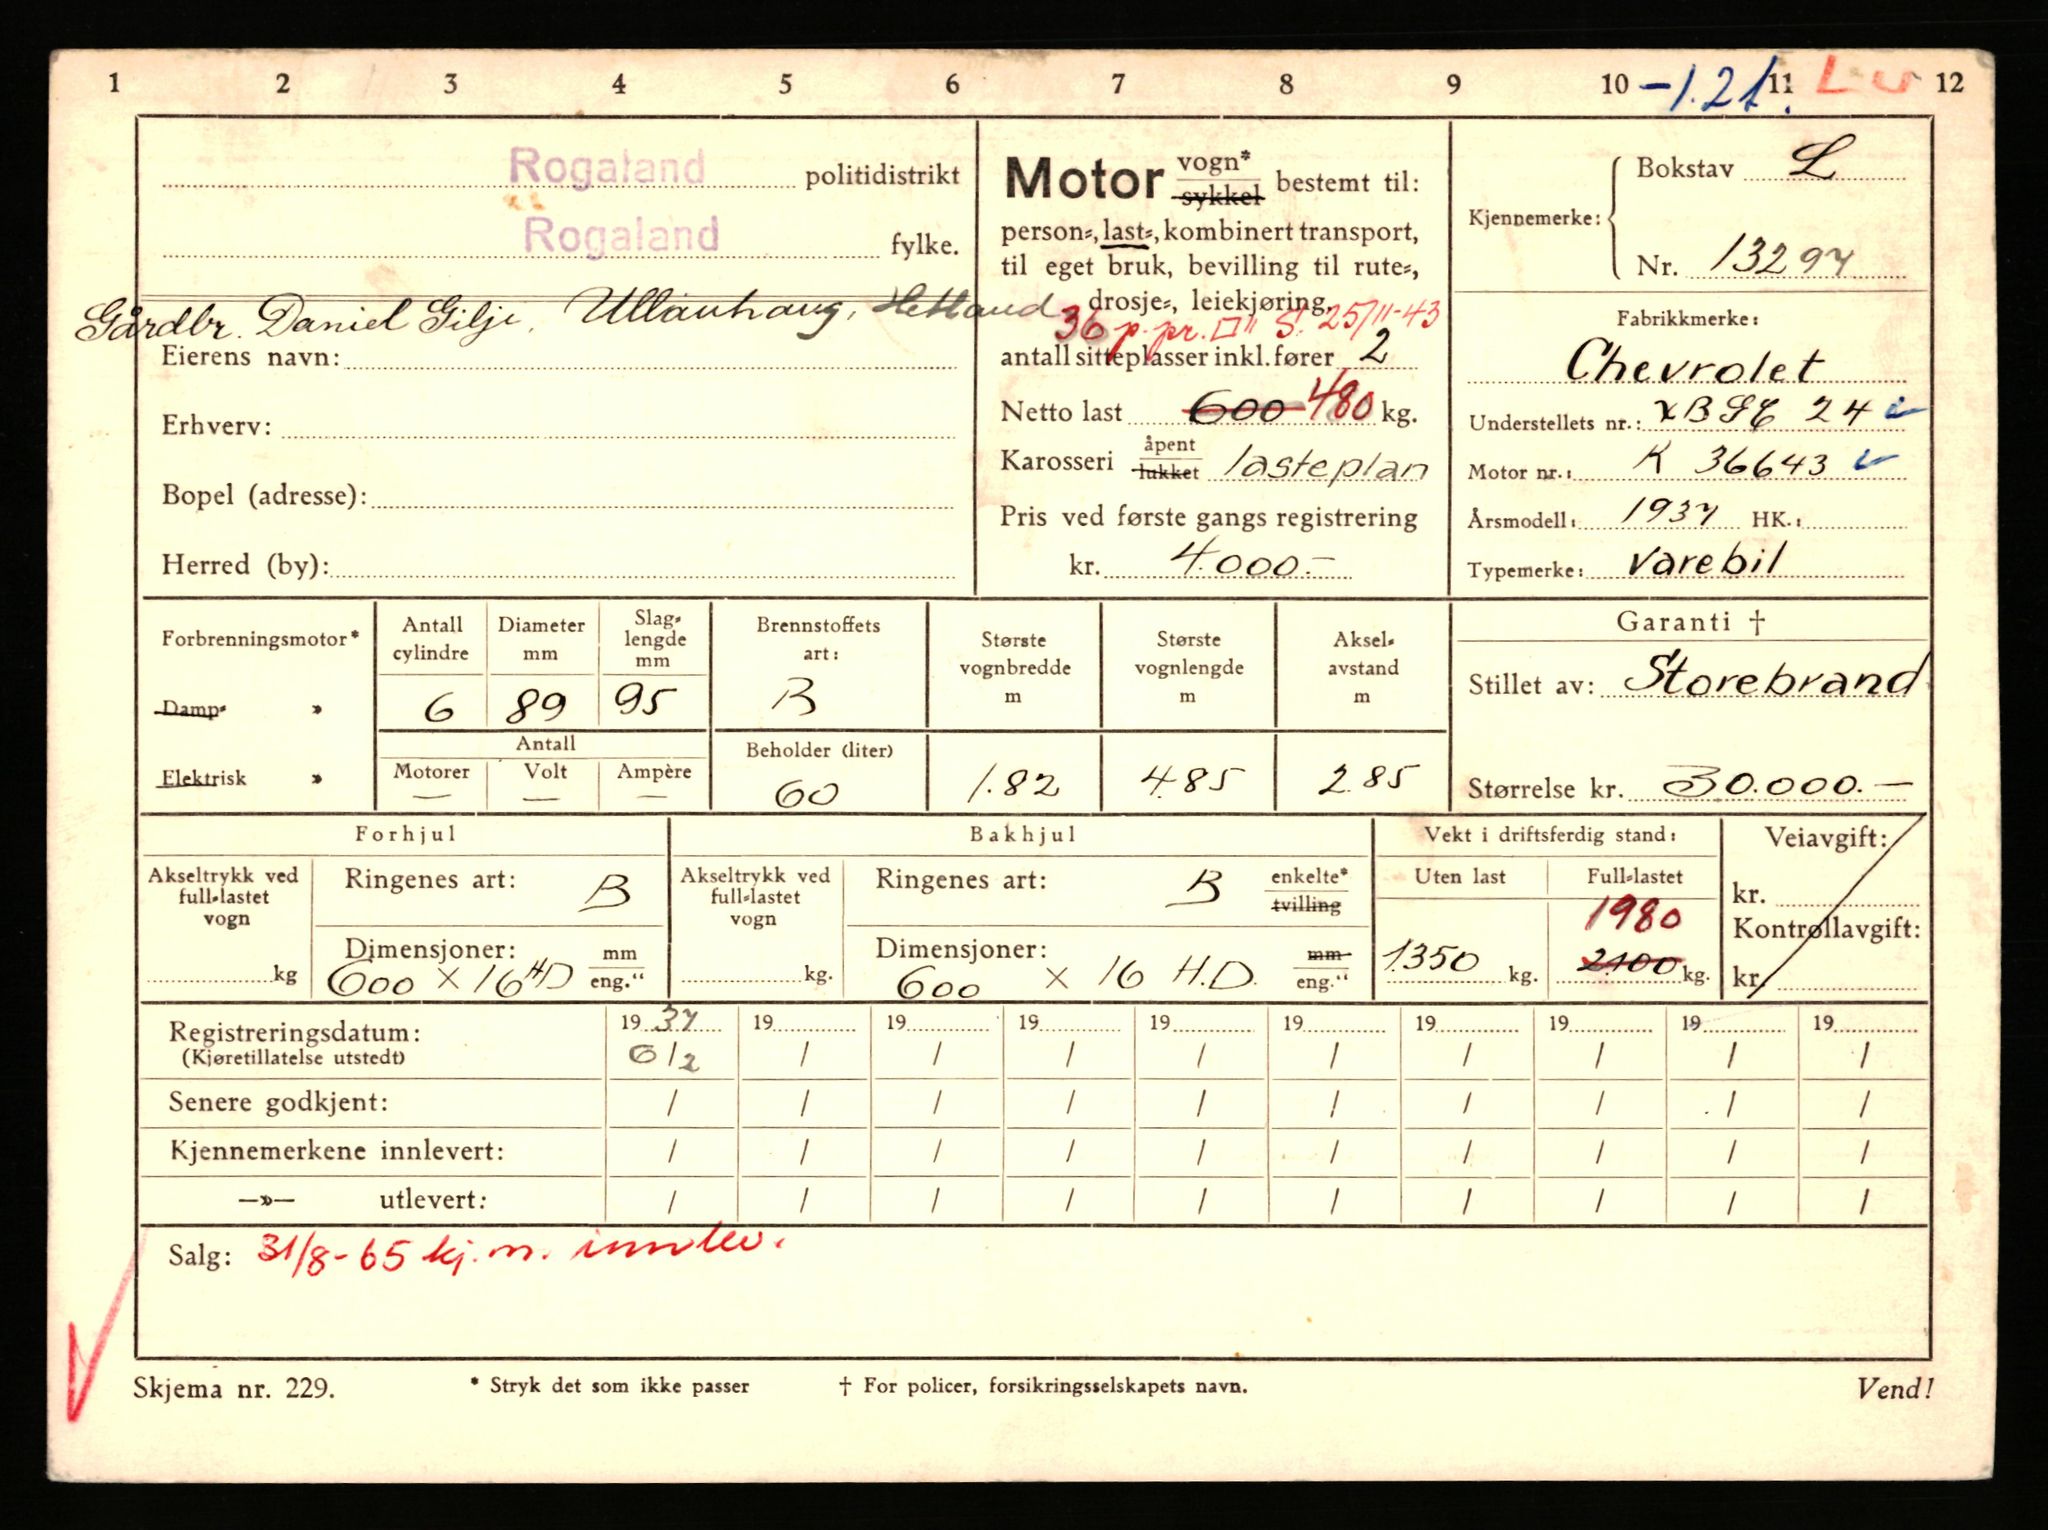Click the rear tire dimension '600 x 16 H.D.'
The image size is (2048, 1530).
tap(1075, 977)
